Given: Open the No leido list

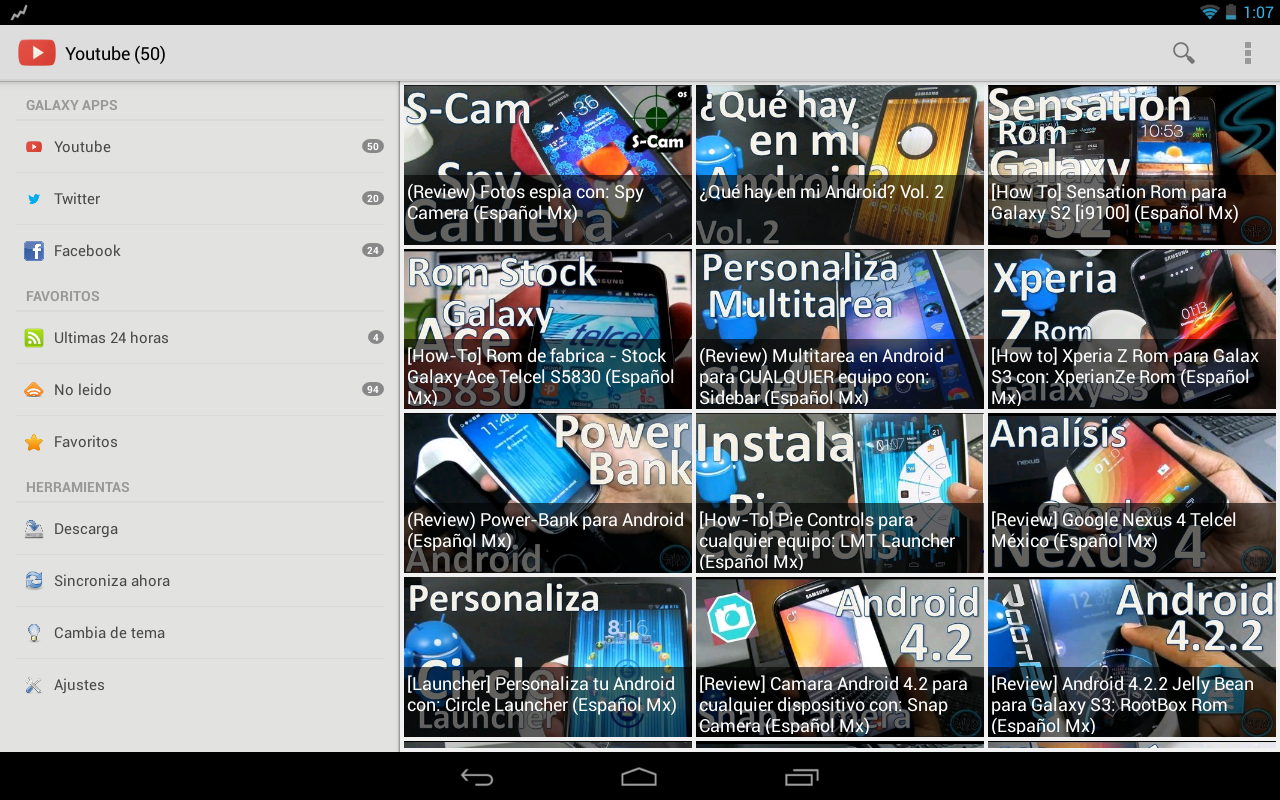Looking at the screenshot, I should (200, 390).
